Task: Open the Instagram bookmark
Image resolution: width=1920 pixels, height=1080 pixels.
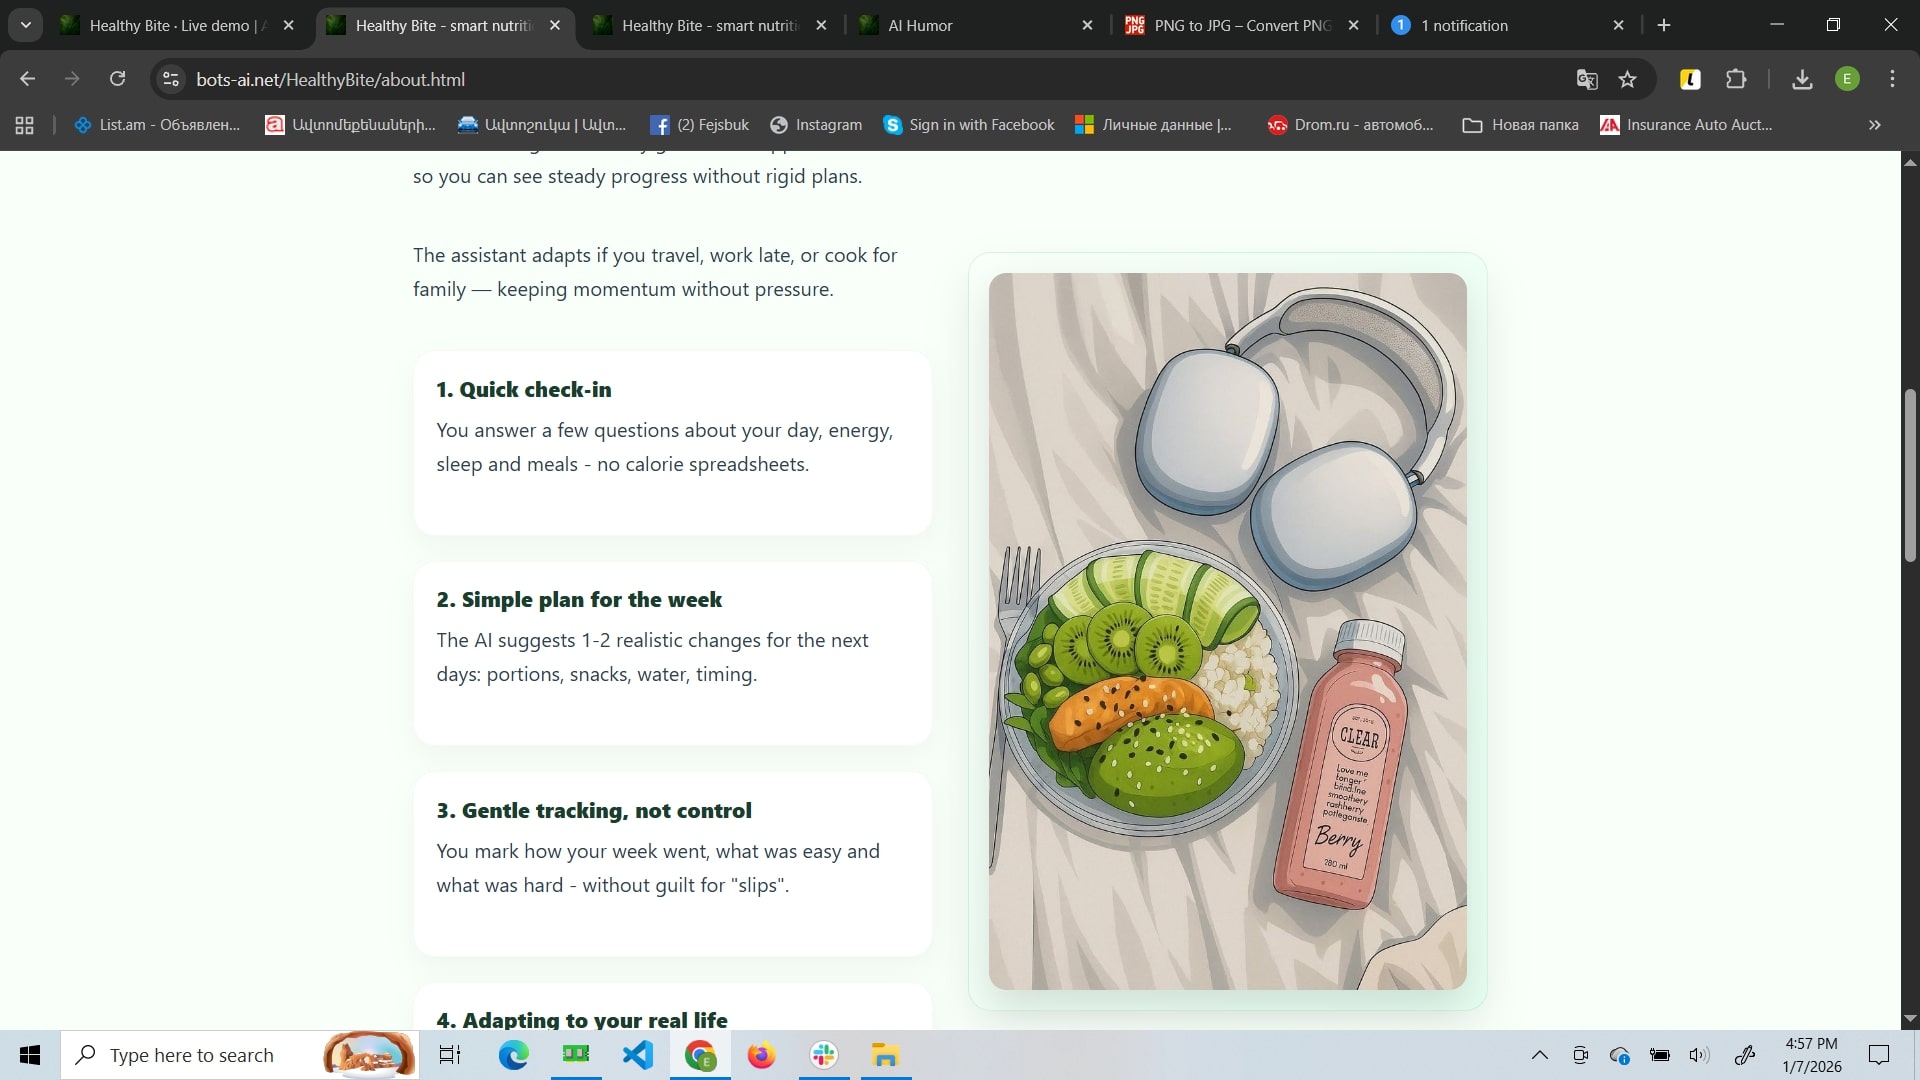Action: (816, 125)
